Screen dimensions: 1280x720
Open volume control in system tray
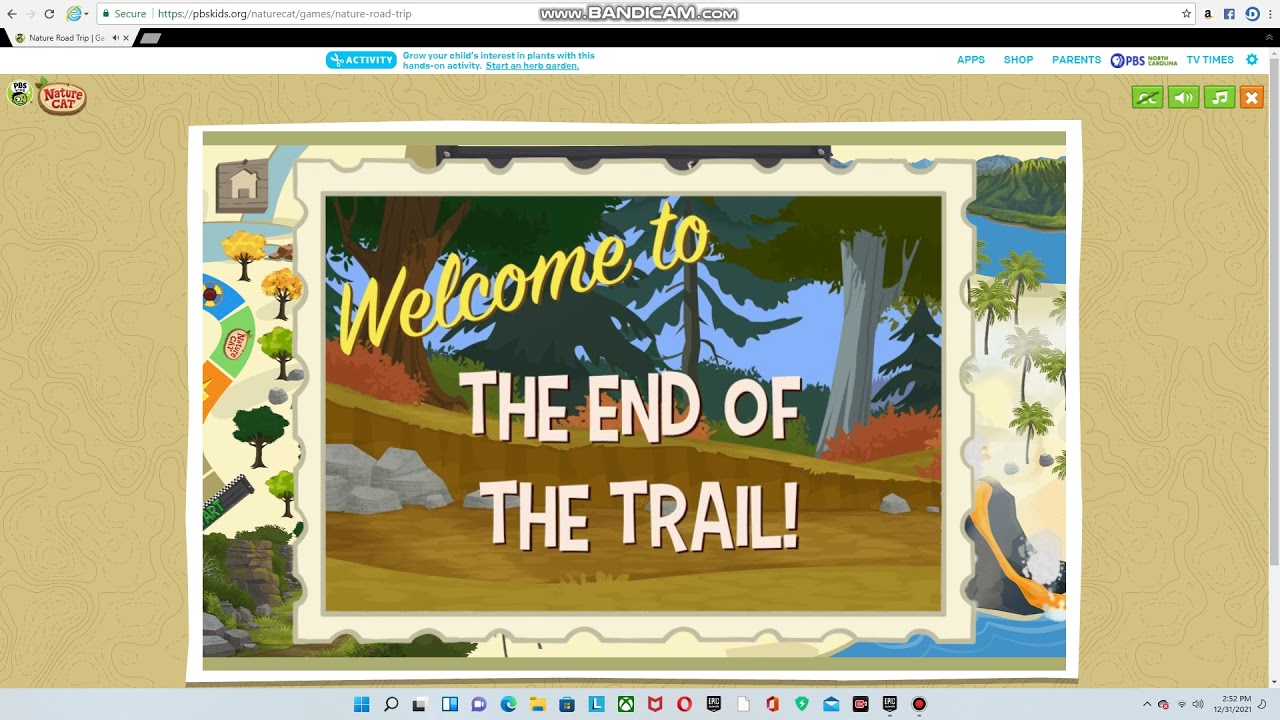click(x=1198, y=704)
